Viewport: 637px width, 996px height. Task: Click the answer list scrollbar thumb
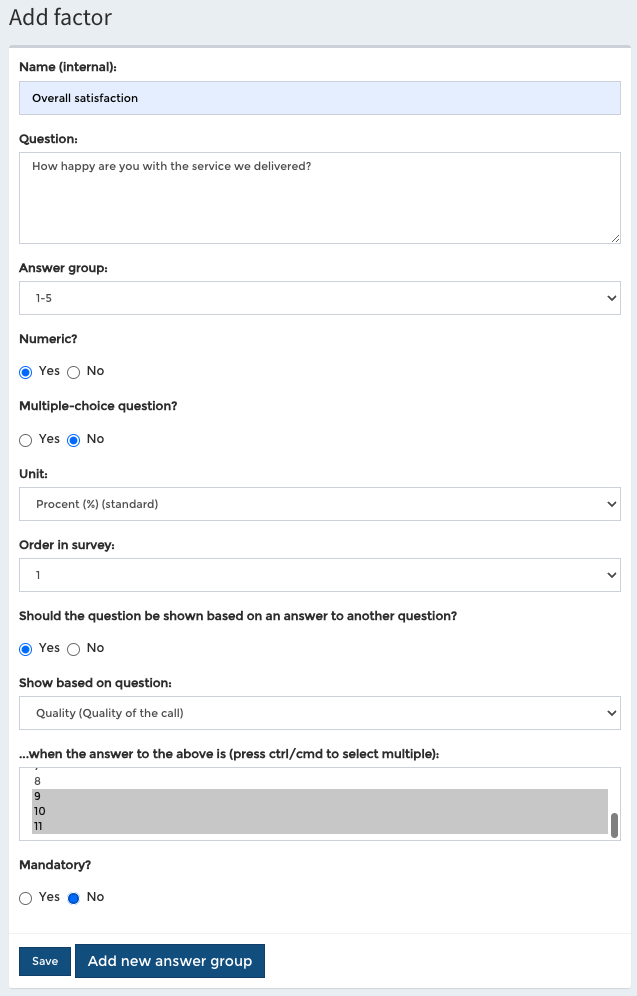click(614, 825)
